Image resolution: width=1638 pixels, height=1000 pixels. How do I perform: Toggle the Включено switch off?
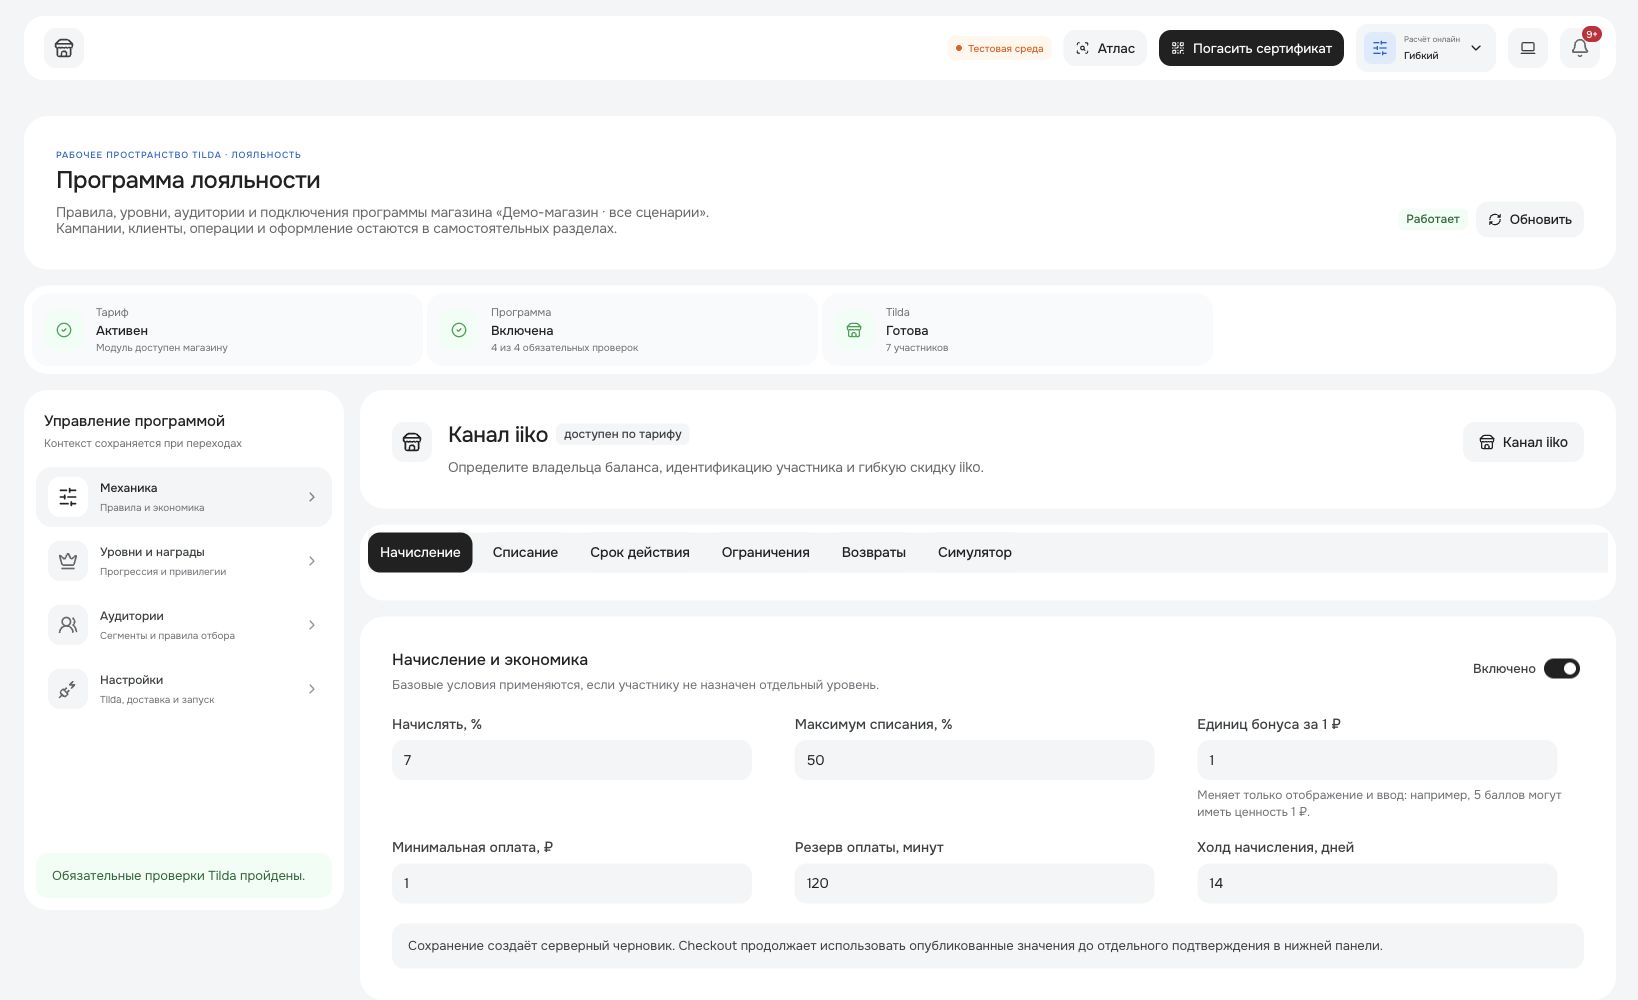(1562, 668)
